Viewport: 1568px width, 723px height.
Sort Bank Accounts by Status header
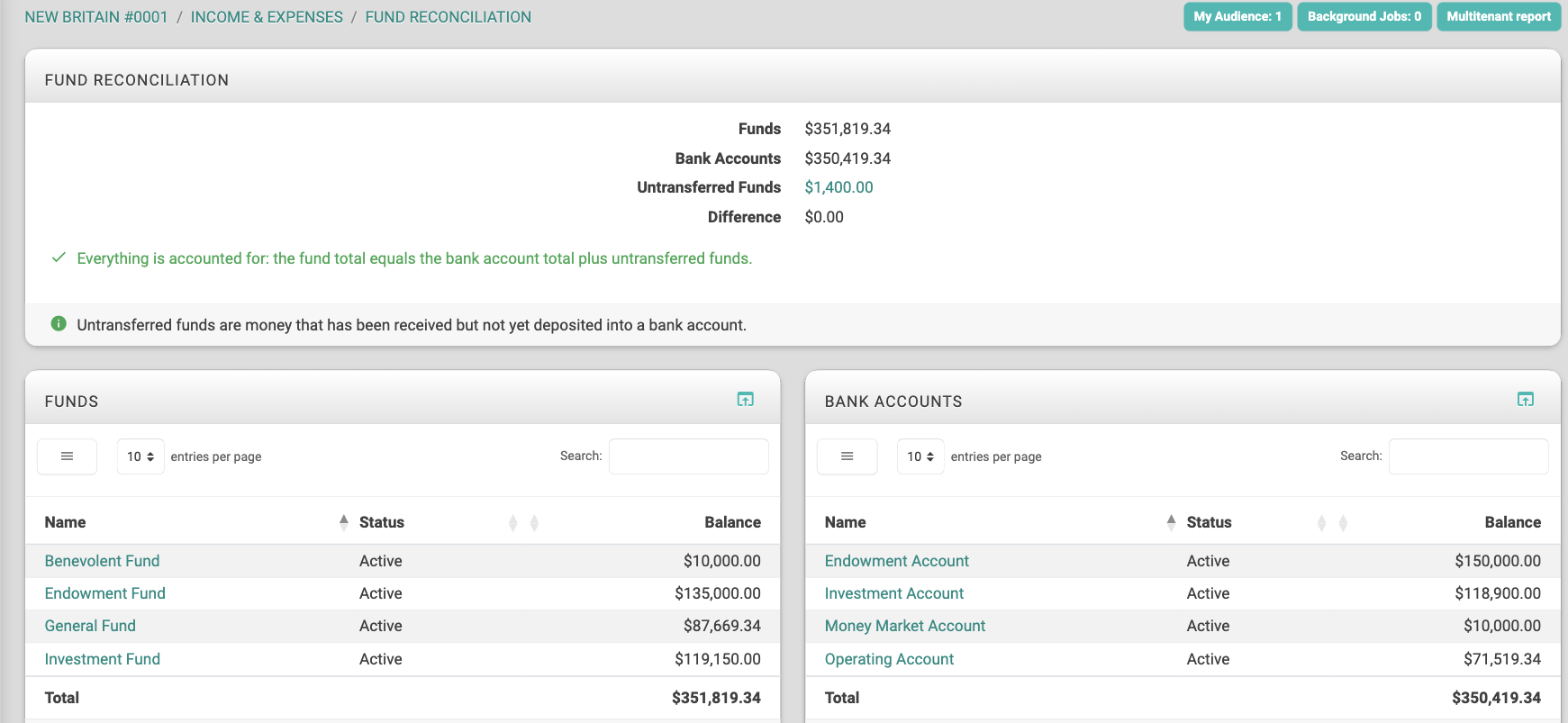[x=1209, y=522]
